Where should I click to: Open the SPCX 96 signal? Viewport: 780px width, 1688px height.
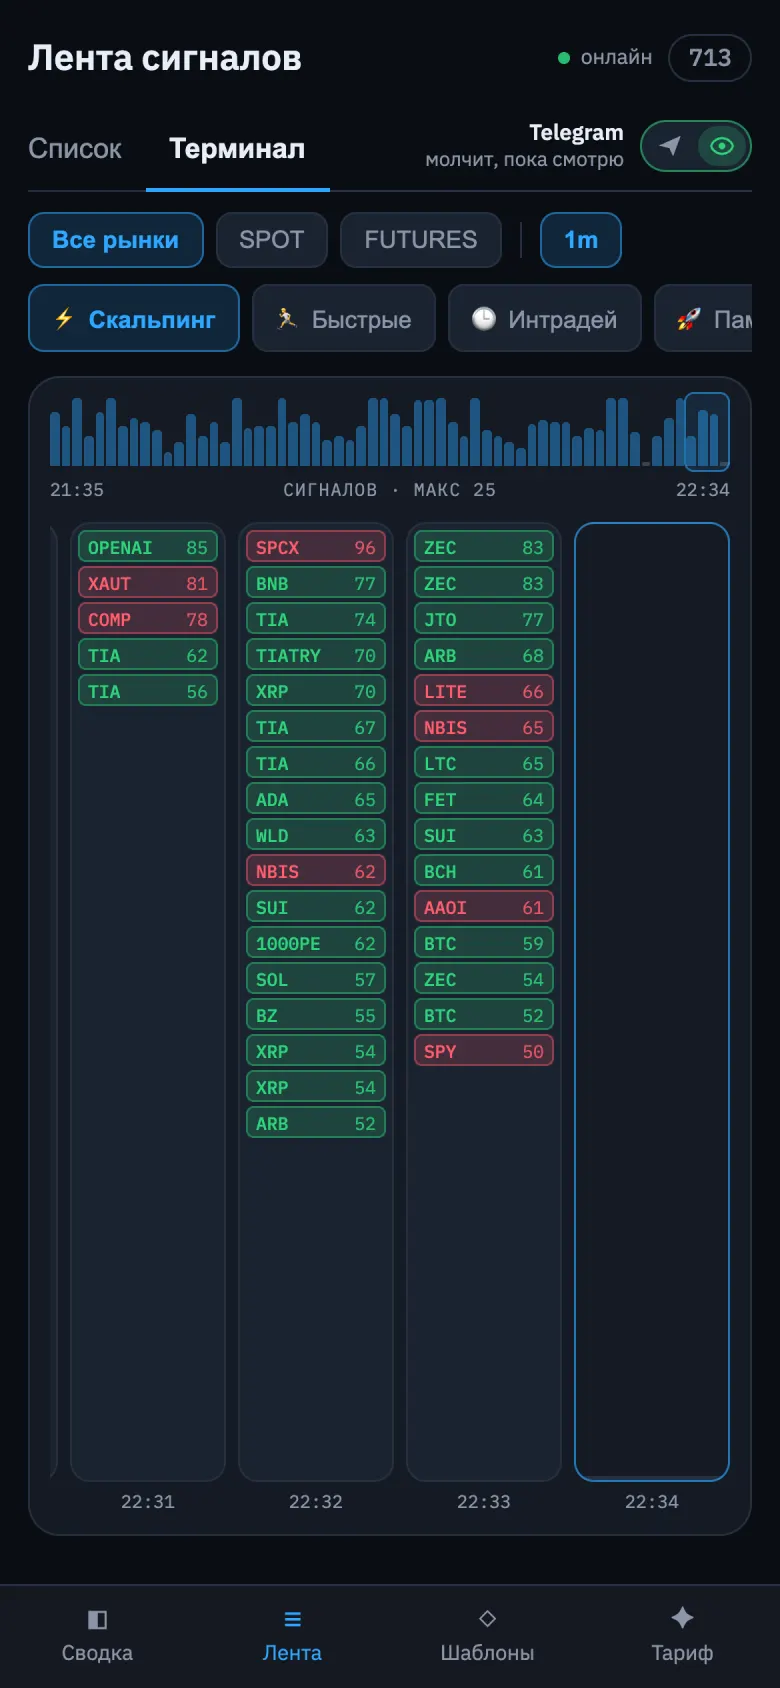point(316,547)
